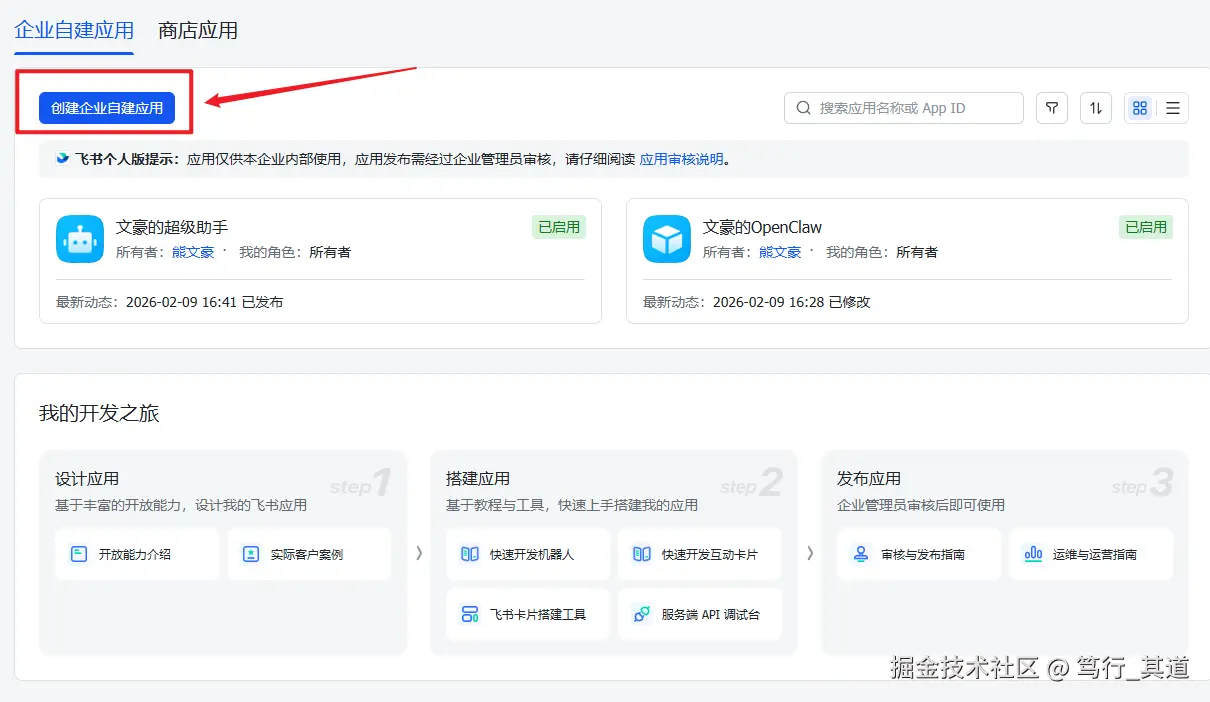The height and width of the screenshot is (702, 1210).
Task: Click 已启用 badge on 文豪的超级助手
Action: click(x=559, y=227)
